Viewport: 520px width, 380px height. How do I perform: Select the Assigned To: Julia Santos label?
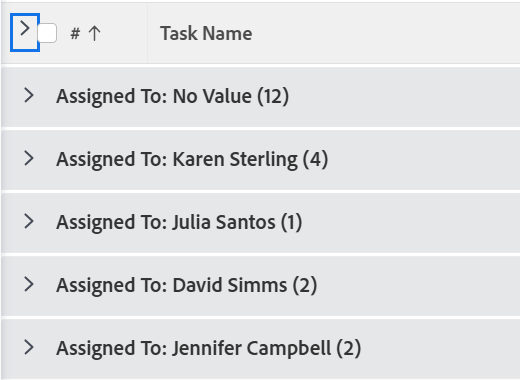tap(179, 222)
